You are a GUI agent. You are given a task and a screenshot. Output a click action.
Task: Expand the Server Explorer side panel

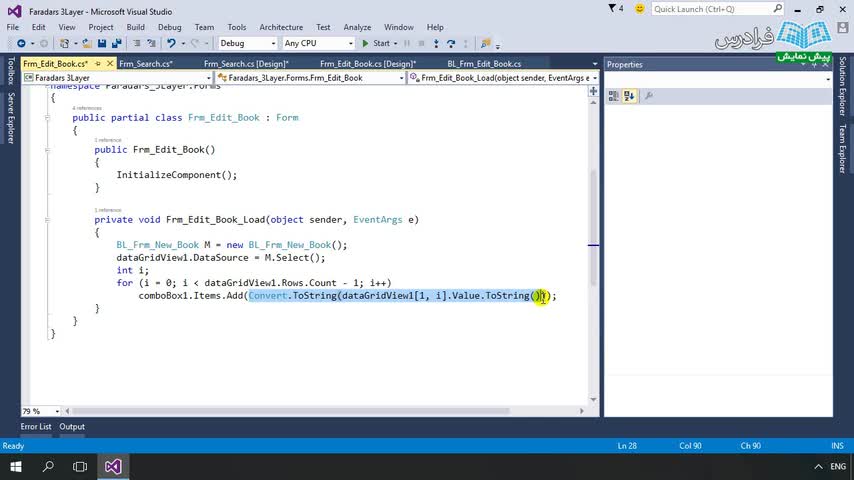(x=10, y=118)
